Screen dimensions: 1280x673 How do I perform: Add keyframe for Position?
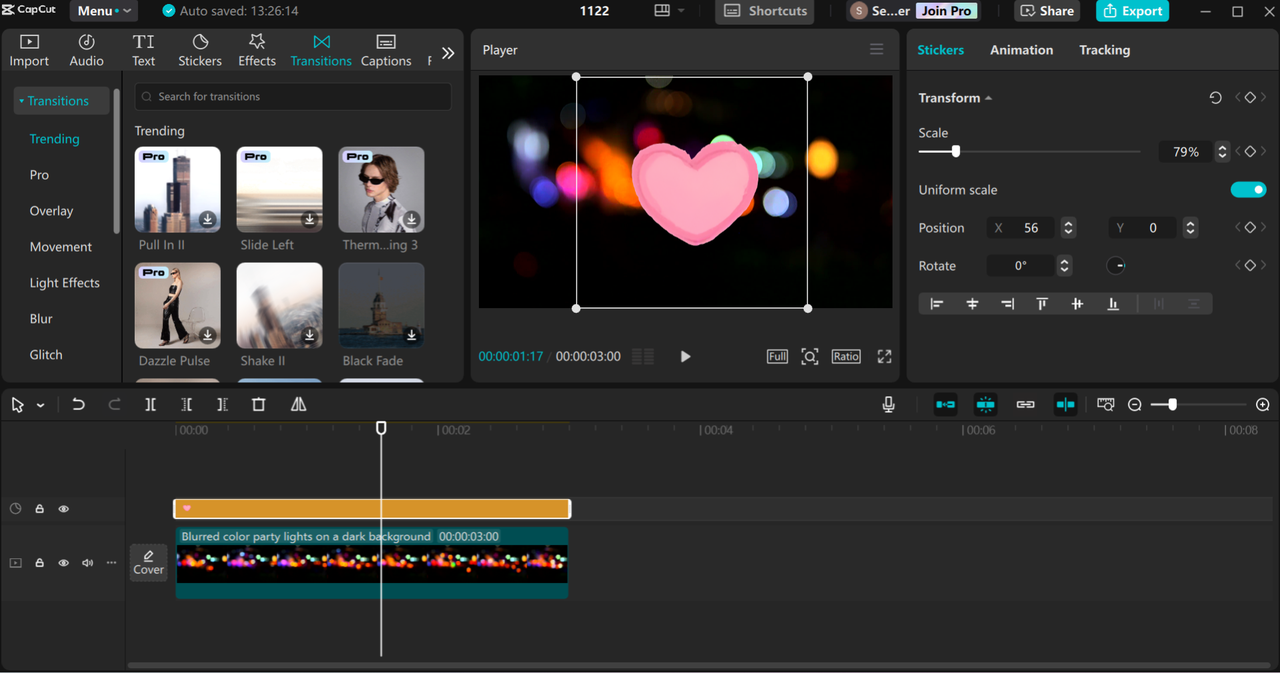pyautogui.click(x=1250, y=227)
